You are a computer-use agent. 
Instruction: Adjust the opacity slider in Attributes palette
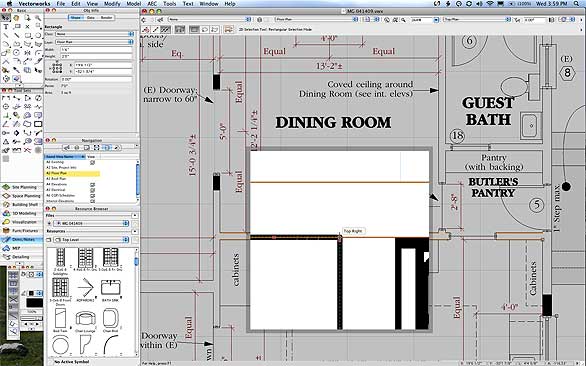[x=31, y=318]
